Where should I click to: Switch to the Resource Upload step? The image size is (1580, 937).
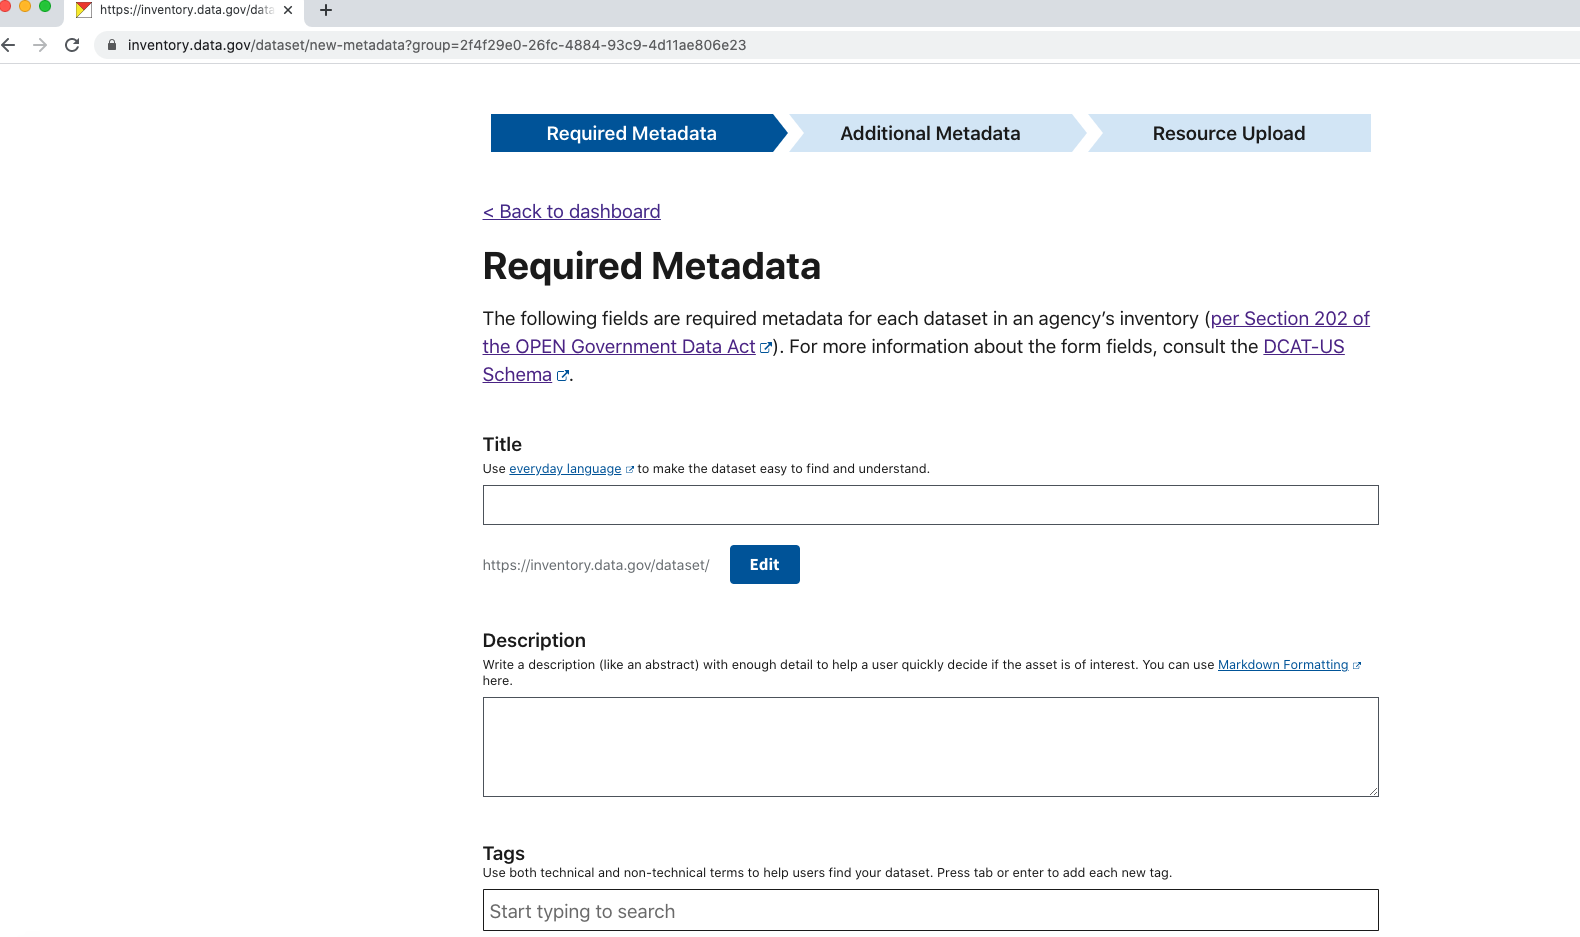[1228, 133]
